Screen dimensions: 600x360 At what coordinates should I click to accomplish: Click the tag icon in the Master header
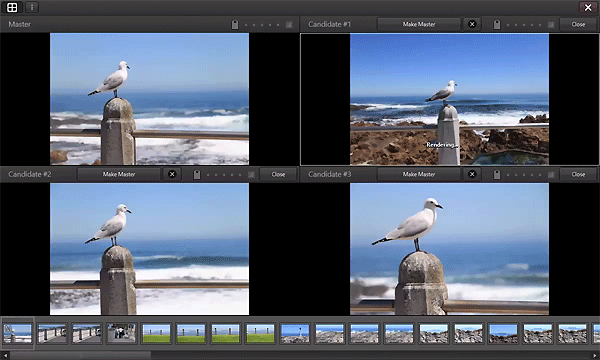(x=235, y=24)
